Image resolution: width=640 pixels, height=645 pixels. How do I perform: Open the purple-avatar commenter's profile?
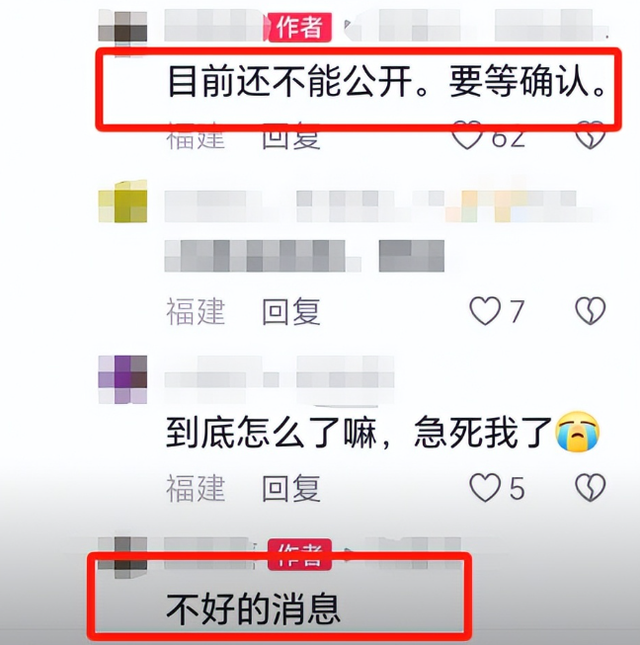123,379
